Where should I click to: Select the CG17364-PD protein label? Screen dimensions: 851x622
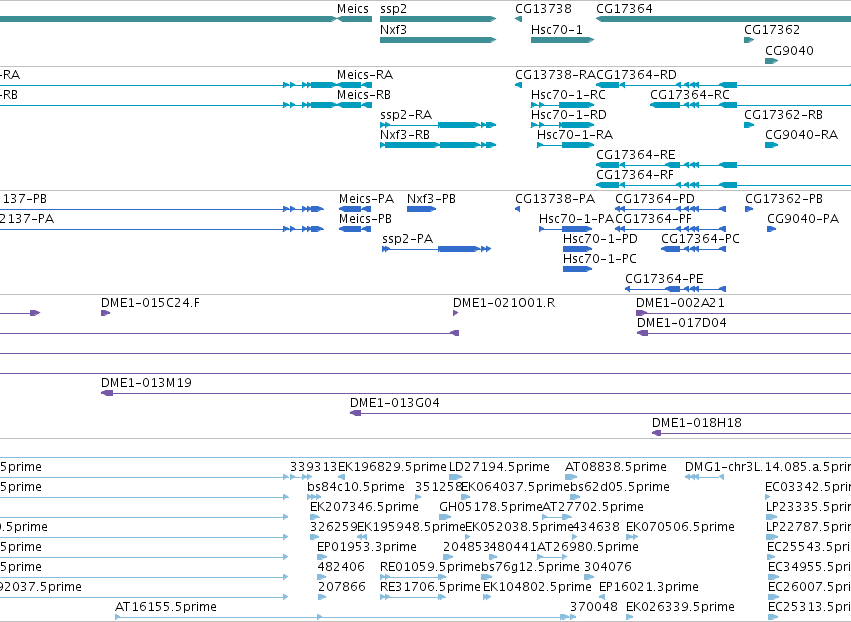pyautogui.click(x=655, y=199)
